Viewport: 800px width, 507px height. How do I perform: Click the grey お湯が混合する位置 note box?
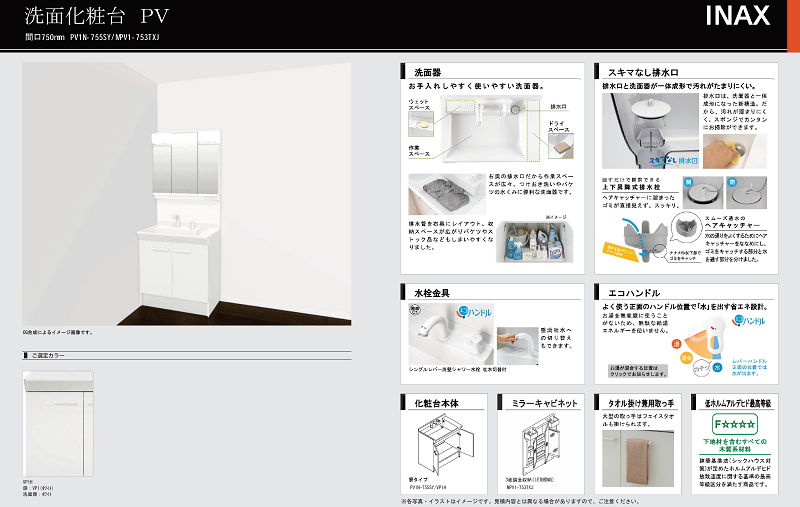coord(638,371)
